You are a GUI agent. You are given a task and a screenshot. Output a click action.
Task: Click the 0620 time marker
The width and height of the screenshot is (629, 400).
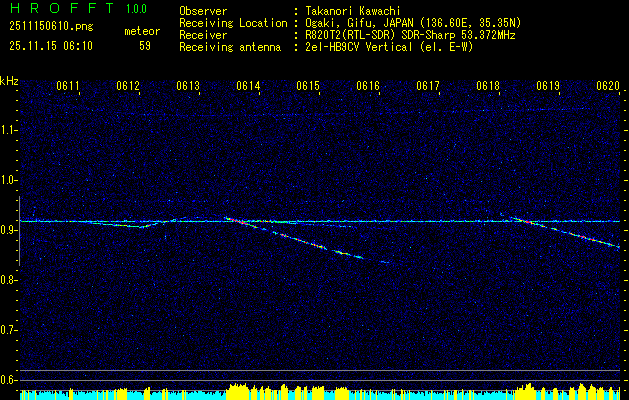point(609,85)
